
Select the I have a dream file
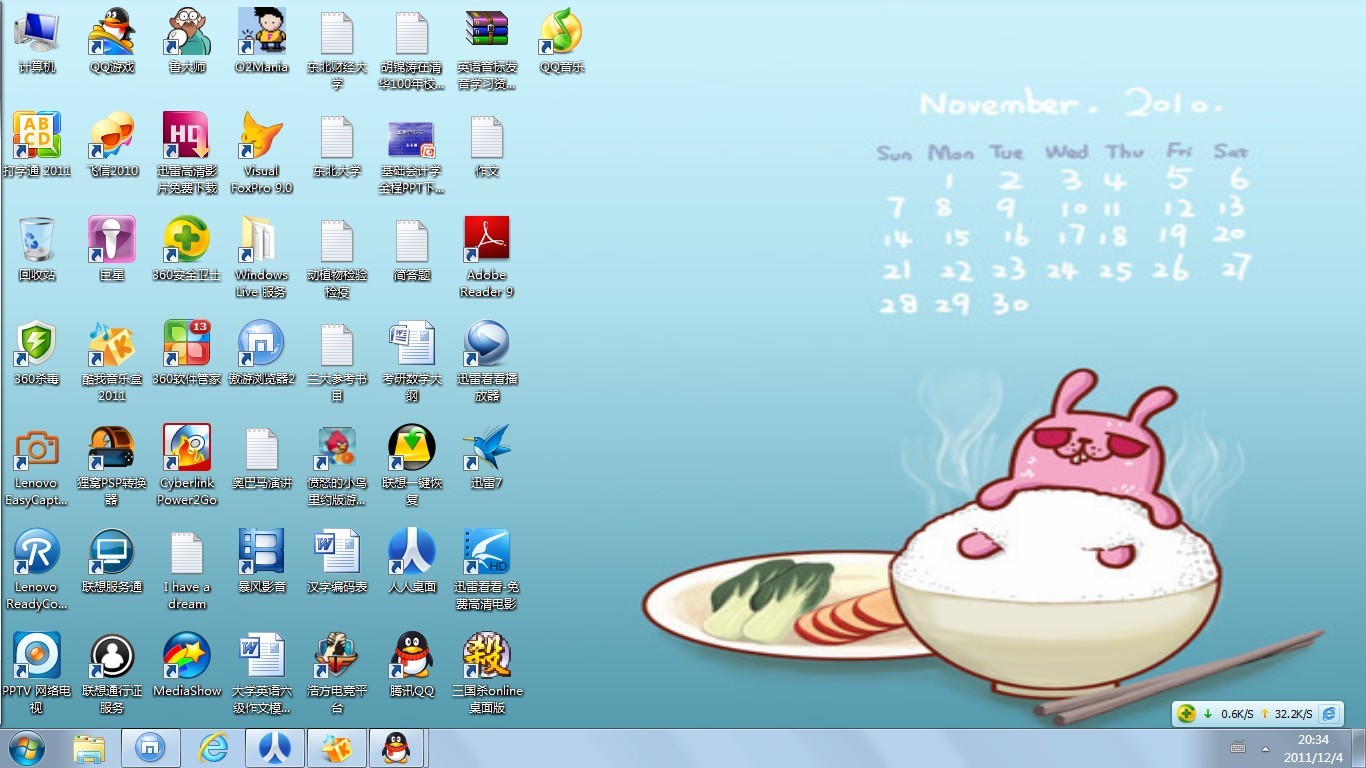coord(187,569)
